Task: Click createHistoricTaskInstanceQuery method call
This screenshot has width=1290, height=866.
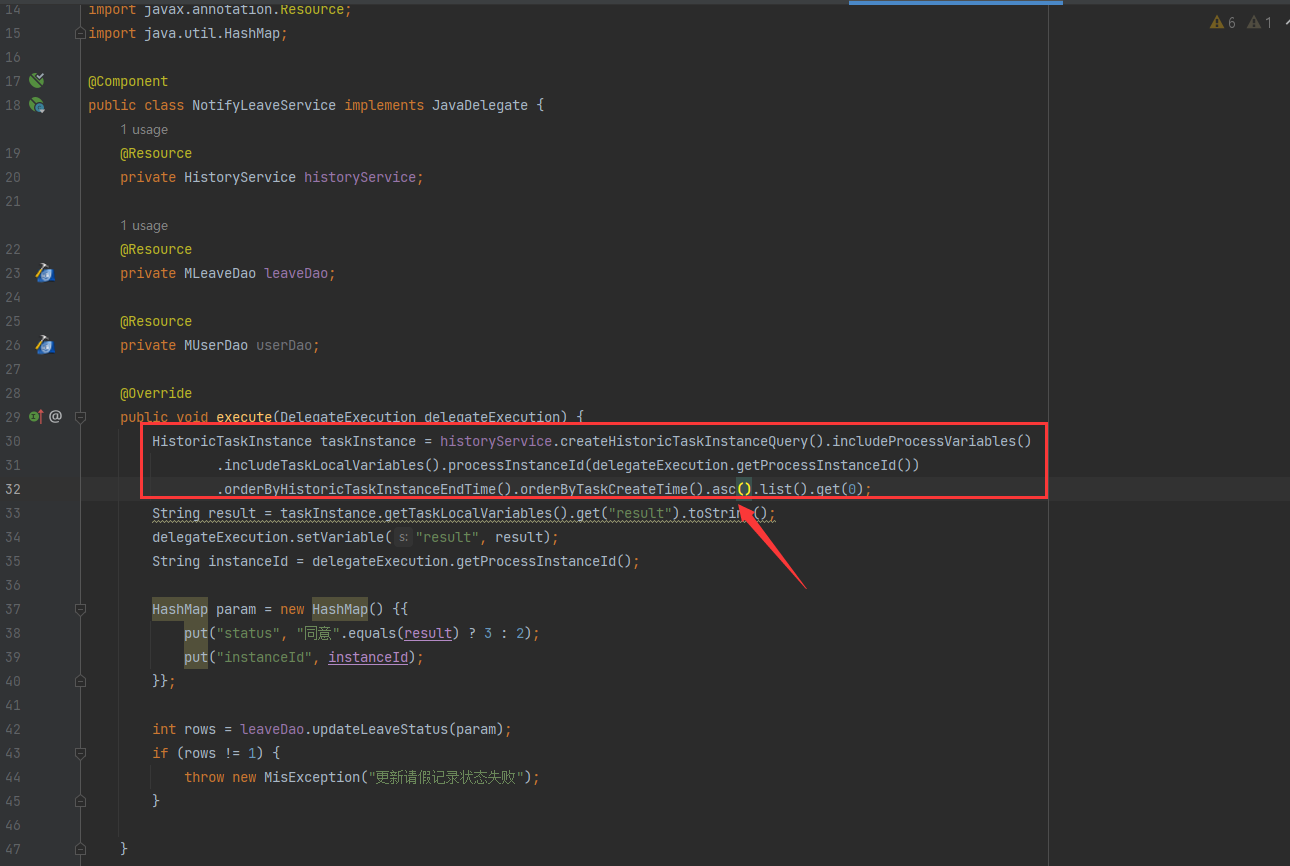Action: point(684,441)
